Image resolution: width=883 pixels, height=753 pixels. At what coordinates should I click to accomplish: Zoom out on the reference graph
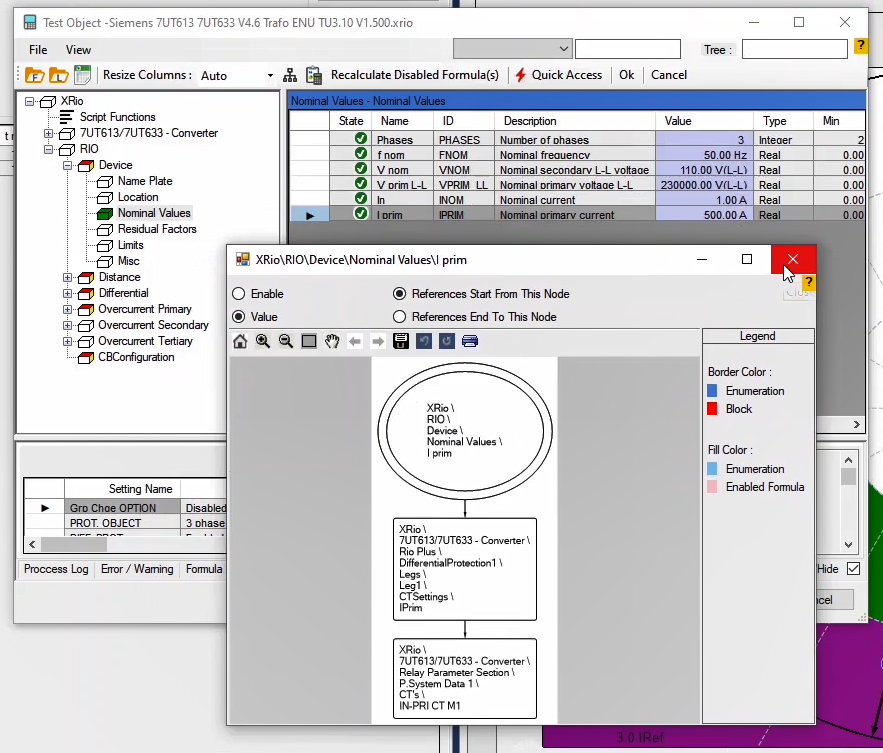pos(286,342)
